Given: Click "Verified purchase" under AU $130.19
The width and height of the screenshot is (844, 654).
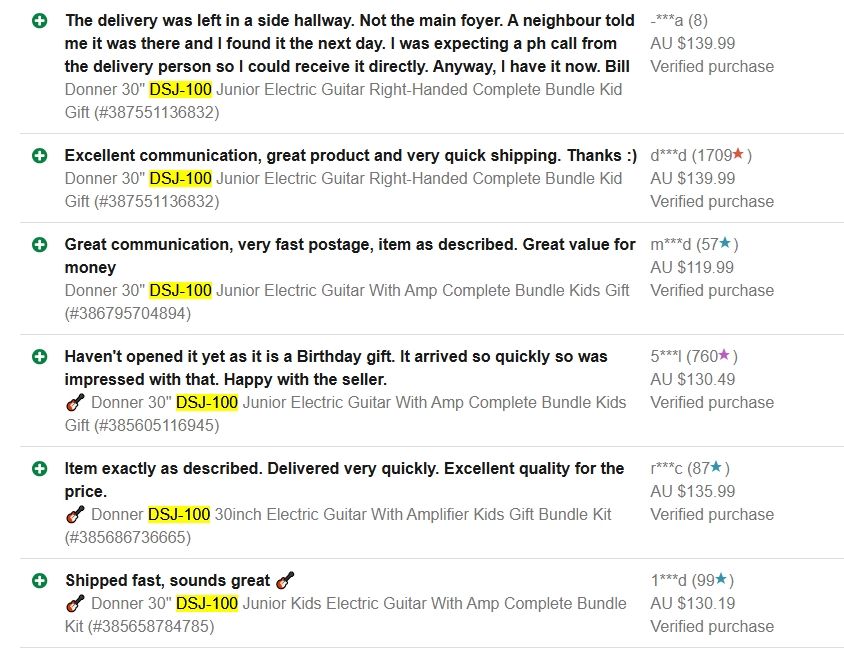Looking at the screenshot, I should pos(712,626).
